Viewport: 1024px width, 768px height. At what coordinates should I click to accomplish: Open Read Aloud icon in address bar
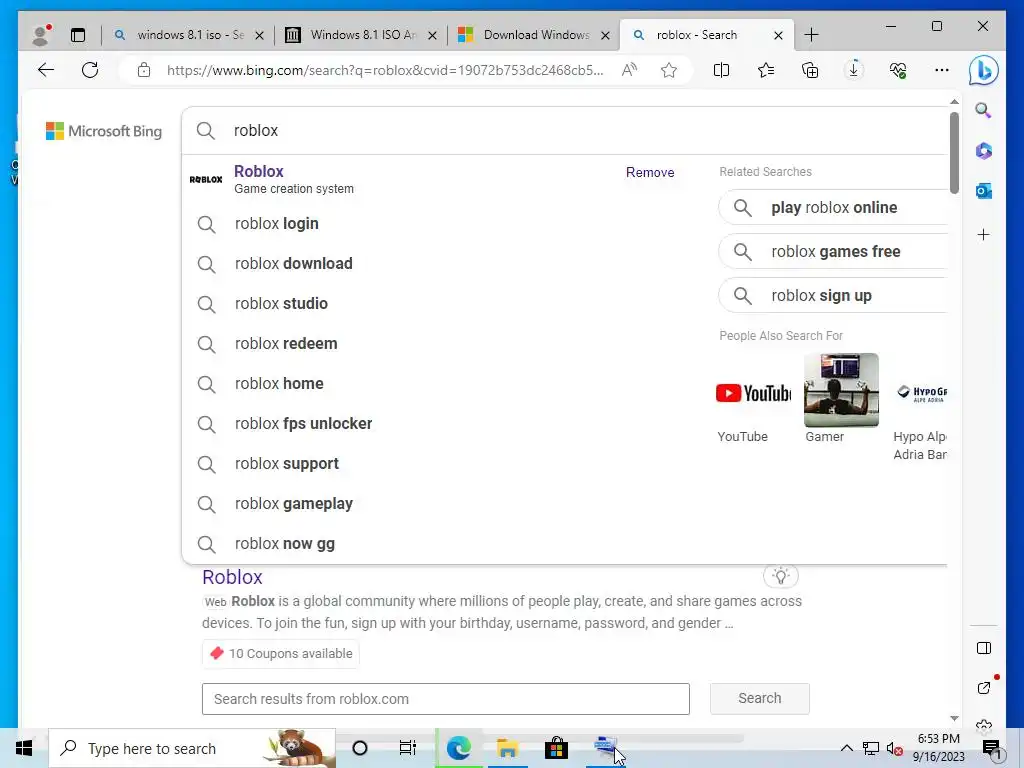tap(630, 70)
